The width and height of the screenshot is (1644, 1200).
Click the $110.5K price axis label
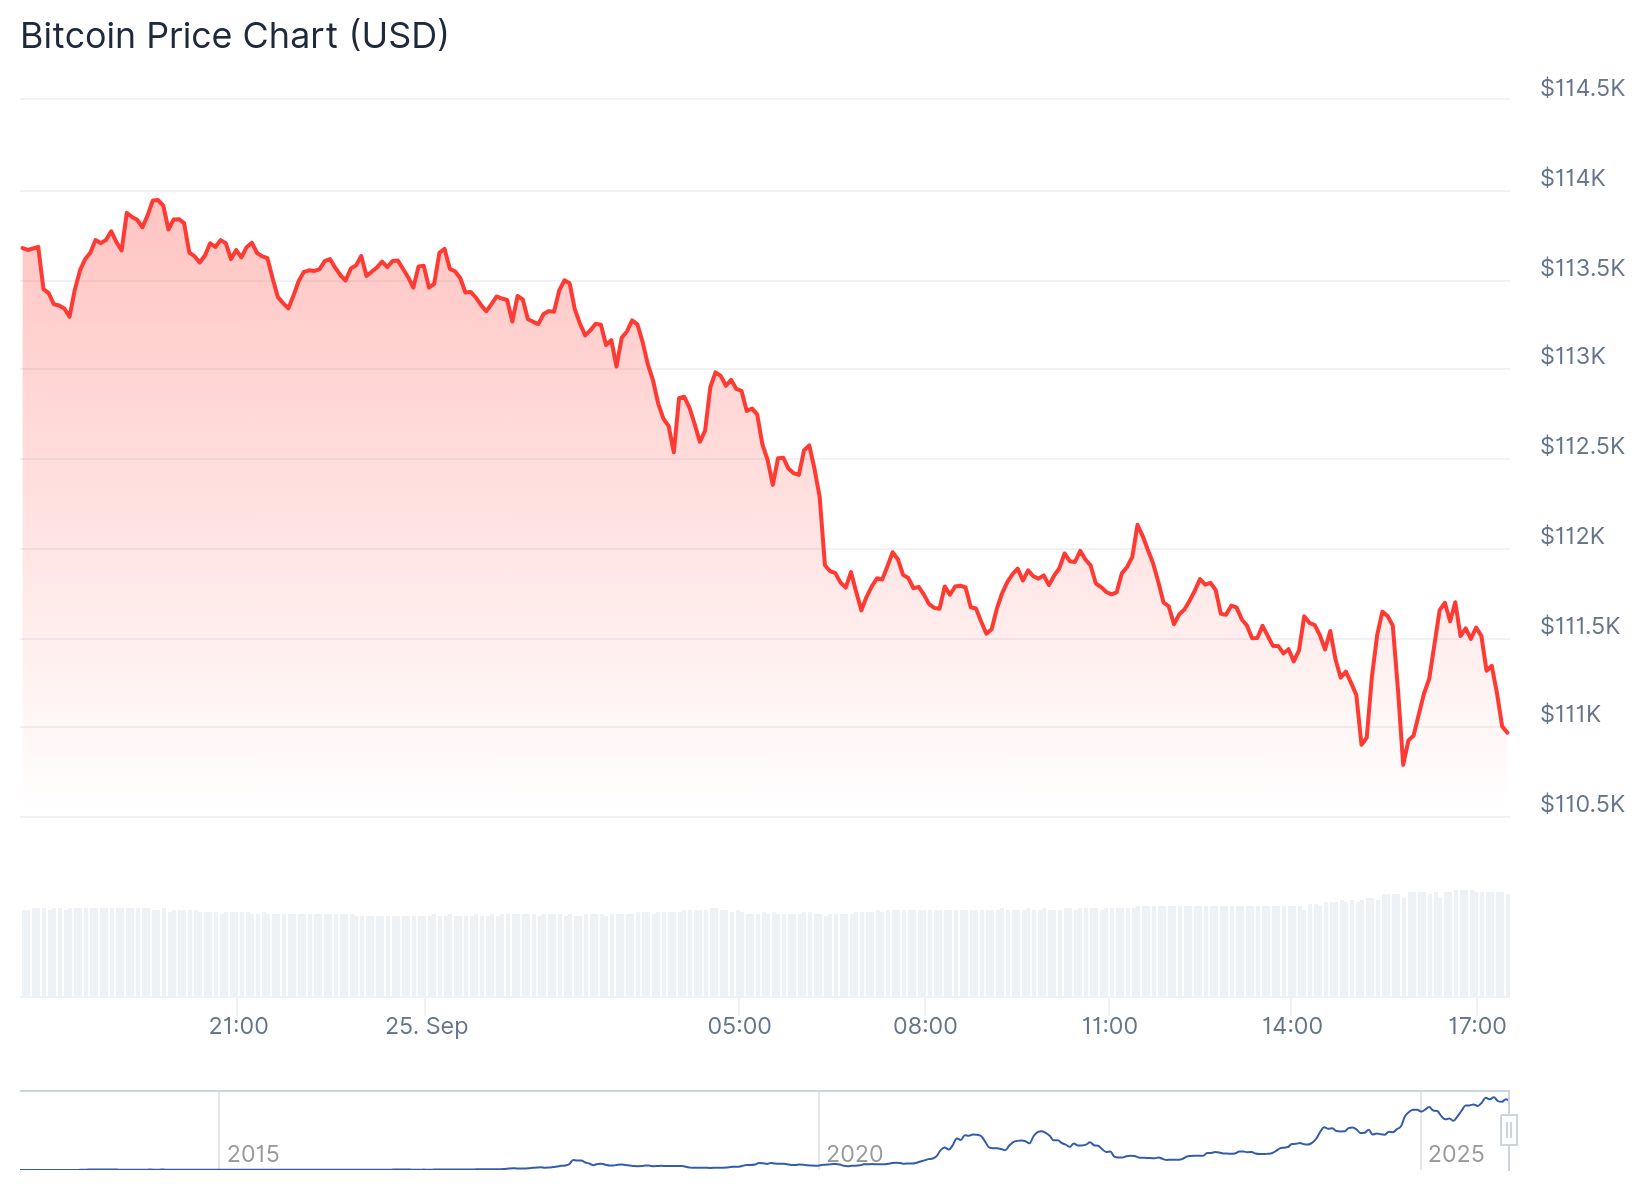pyautogui.click(x=1582, y=804)
